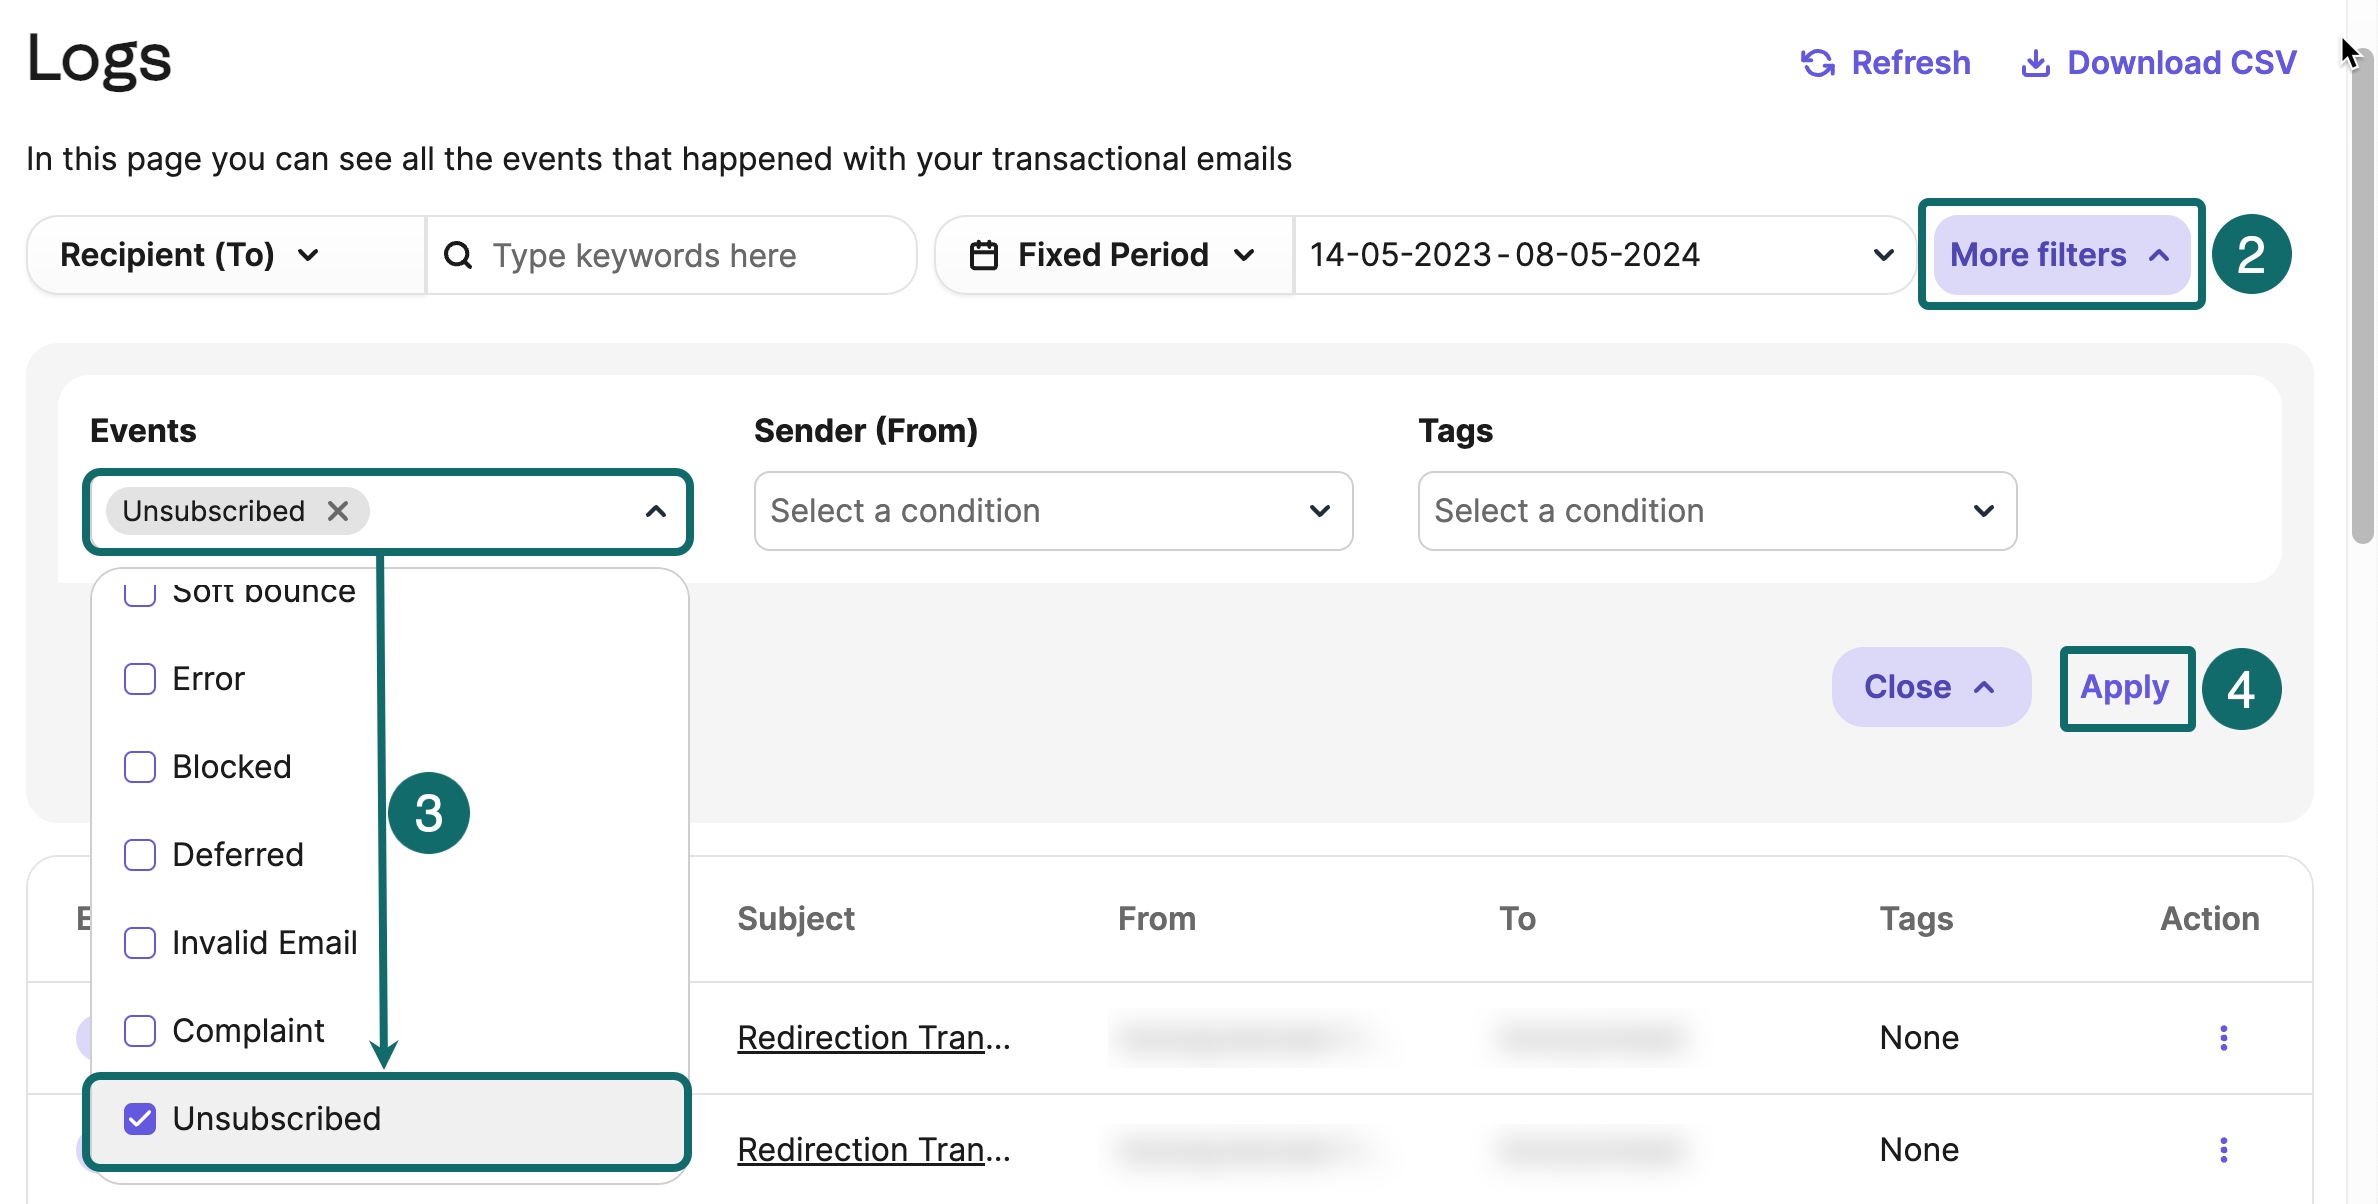Click the To column header
Image resolution: width=2378 pixels, height=1204 pixels.
[x=1517, y=919]
